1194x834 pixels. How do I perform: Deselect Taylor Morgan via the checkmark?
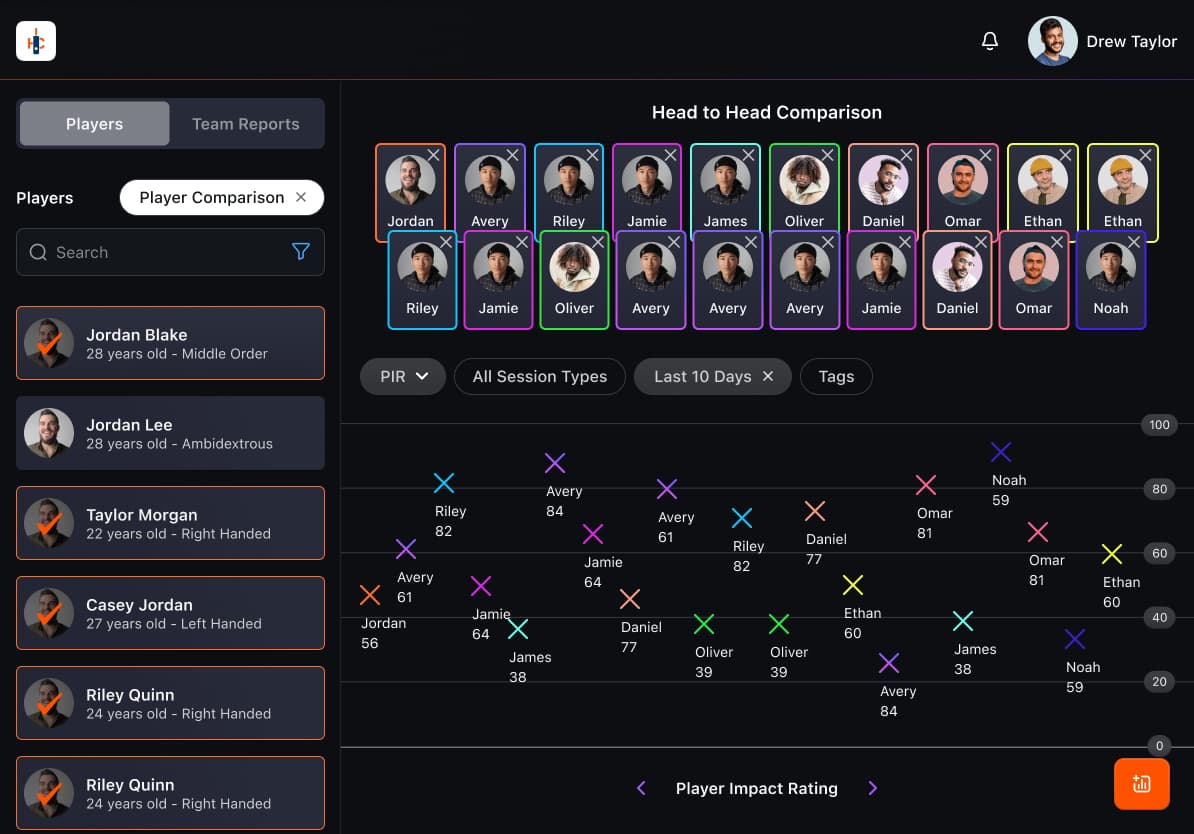pyautogui.click(x=48, y=523)
